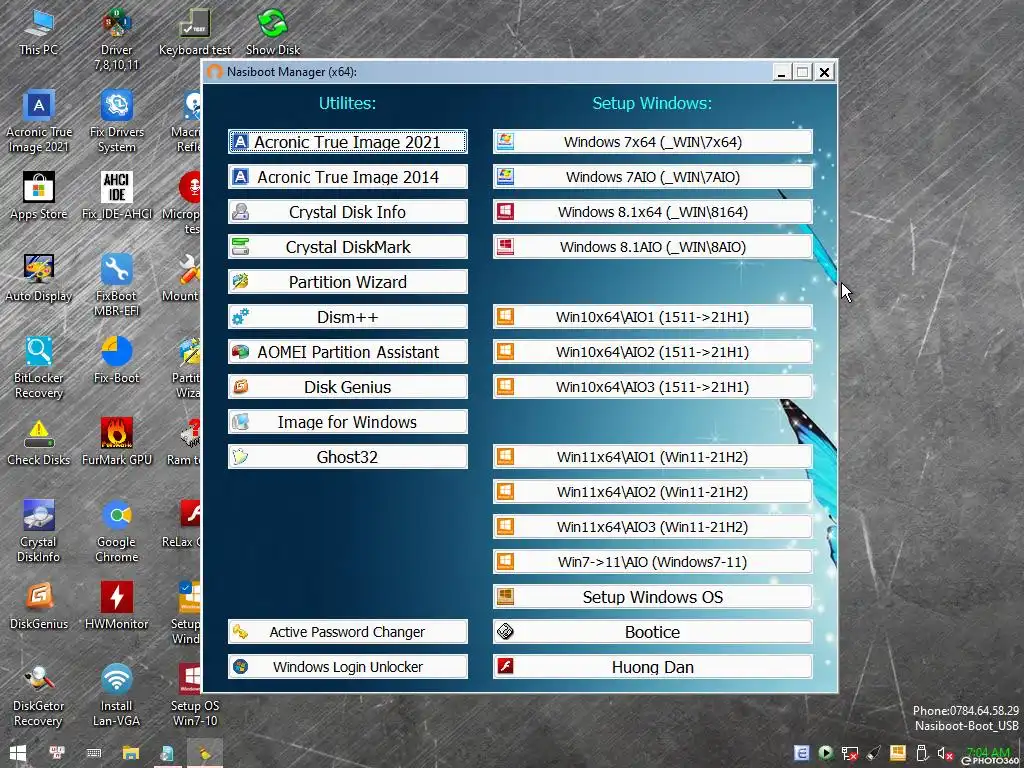The width and height of the screenshot is (1024, 768).
Task: Select Win7->11\AIO (Windows7-11) option
Action: click(x=652, y=562)
